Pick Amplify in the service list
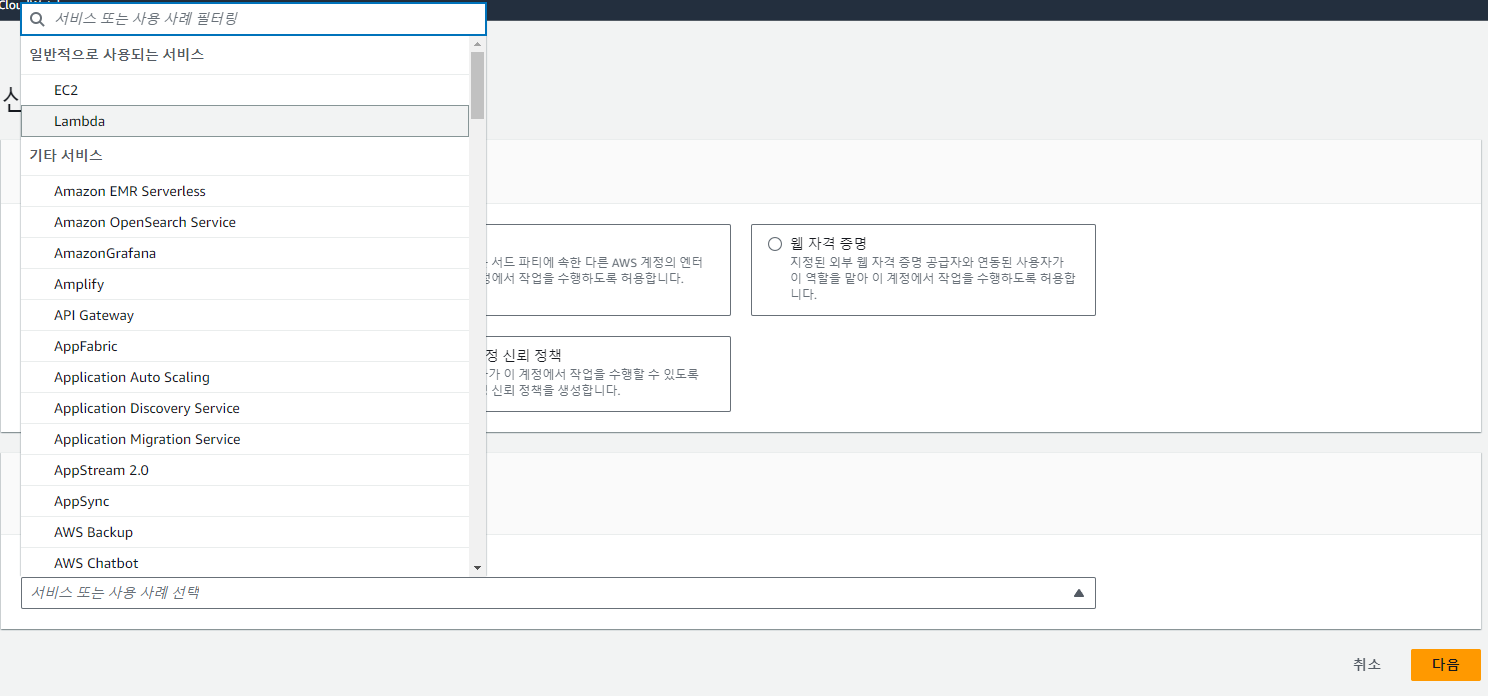Viewport: 1488px width, 696px height. [x=245, y=284]
